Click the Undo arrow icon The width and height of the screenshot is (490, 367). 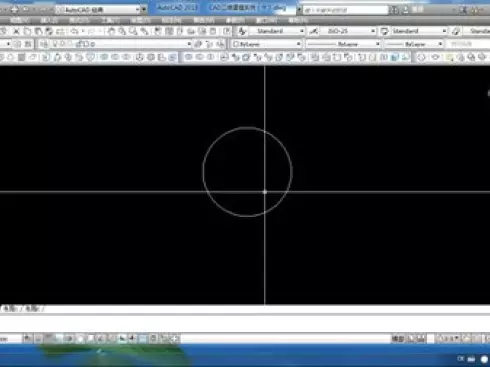pyautogui.click(x=75, y=31)
